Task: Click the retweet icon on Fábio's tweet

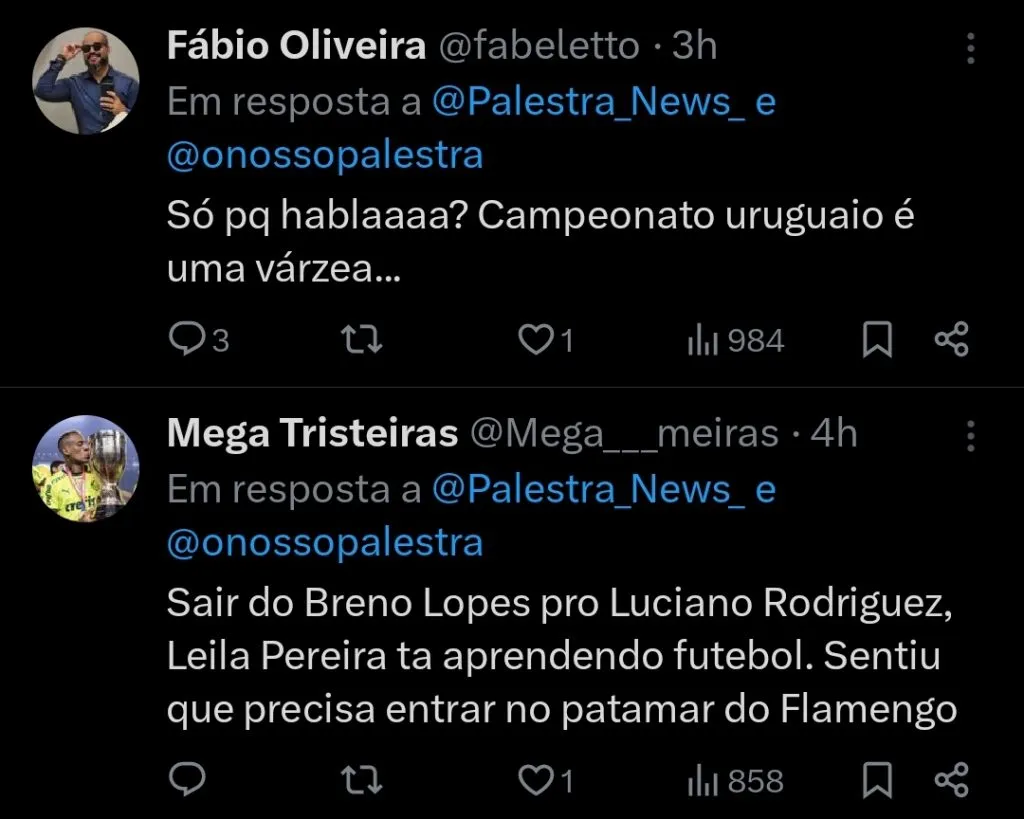Action: tap(362, 339)
